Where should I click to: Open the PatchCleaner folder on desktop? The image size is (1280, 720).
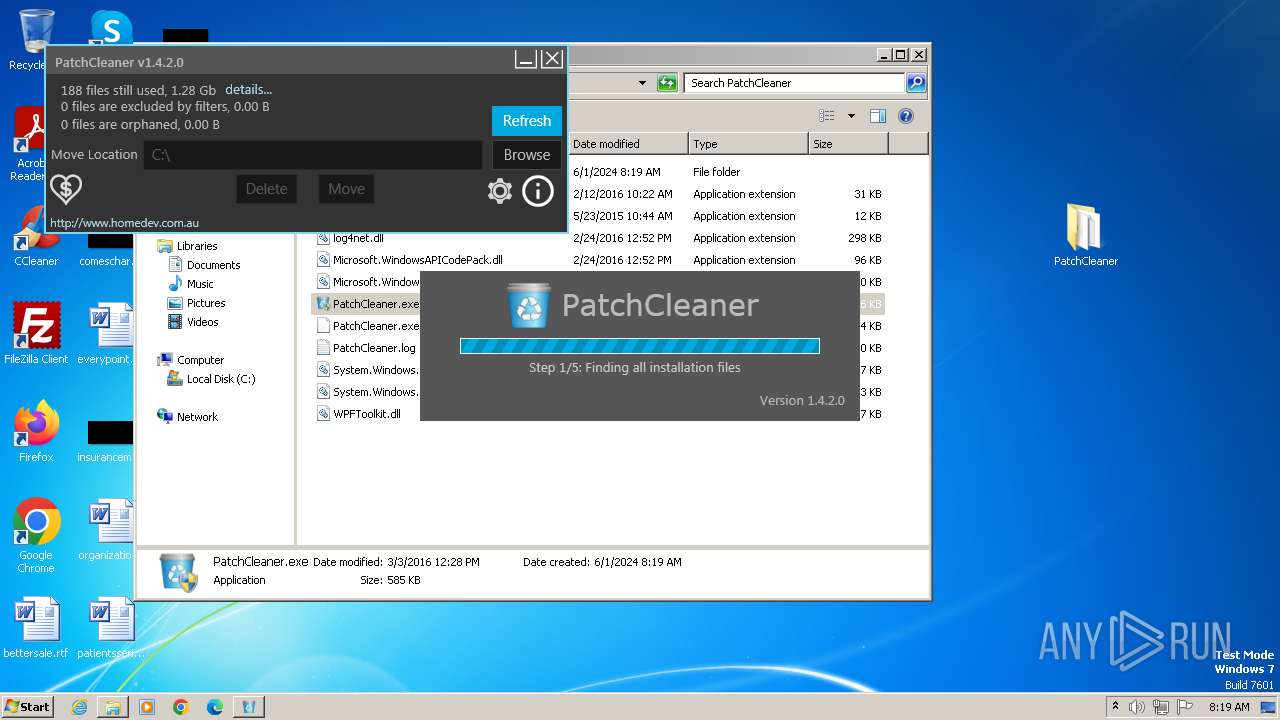tap(1085, 236)
